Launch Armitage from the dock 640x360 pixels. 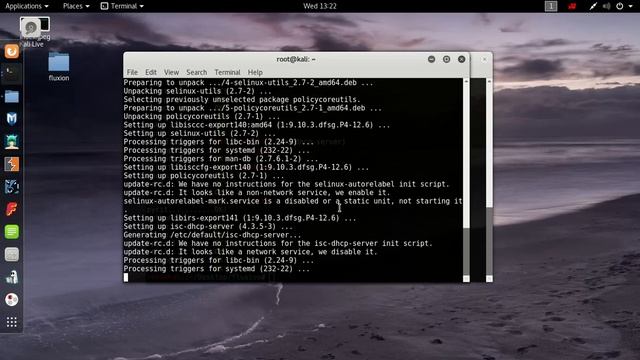click(x=12, y=142)
